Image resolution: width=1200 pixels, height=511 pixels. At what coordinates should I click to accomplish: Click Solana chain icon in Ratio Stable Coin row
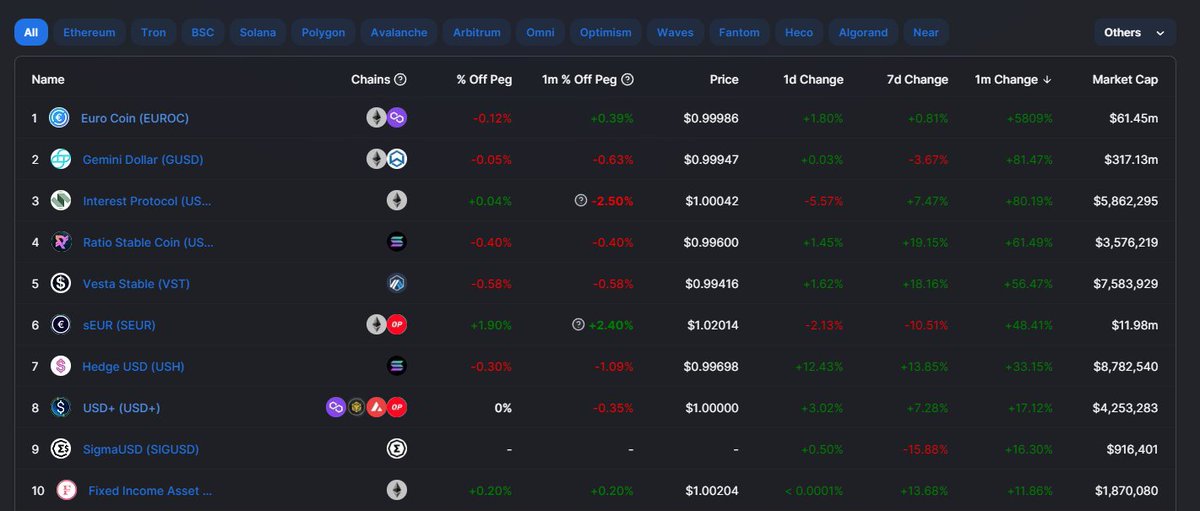[x=397, y=242]
